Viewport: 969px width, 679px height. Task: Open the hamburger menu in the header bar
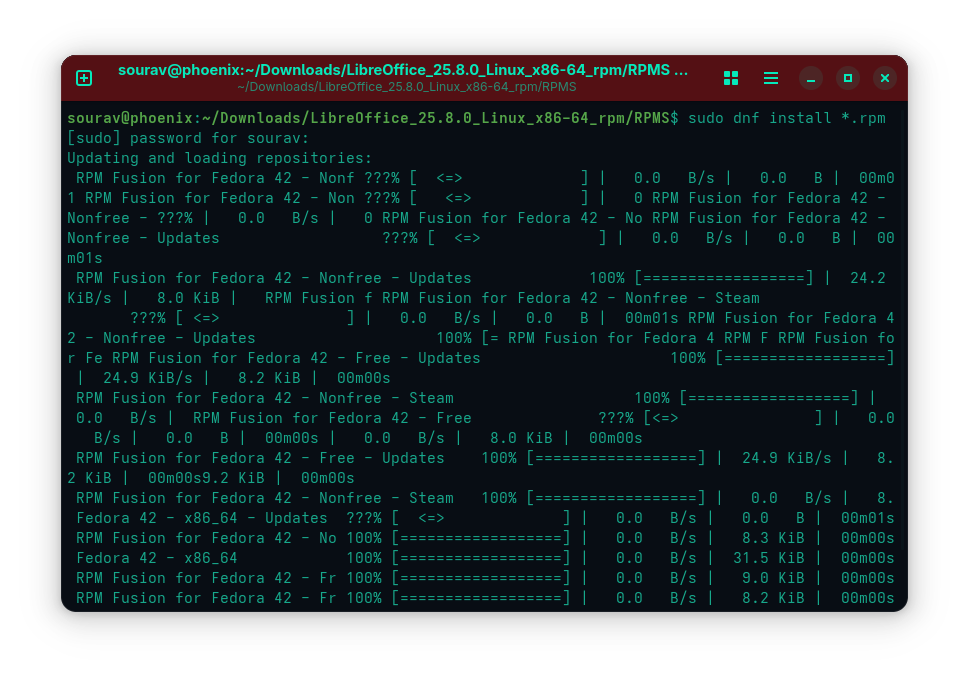(x=770, y=77)
